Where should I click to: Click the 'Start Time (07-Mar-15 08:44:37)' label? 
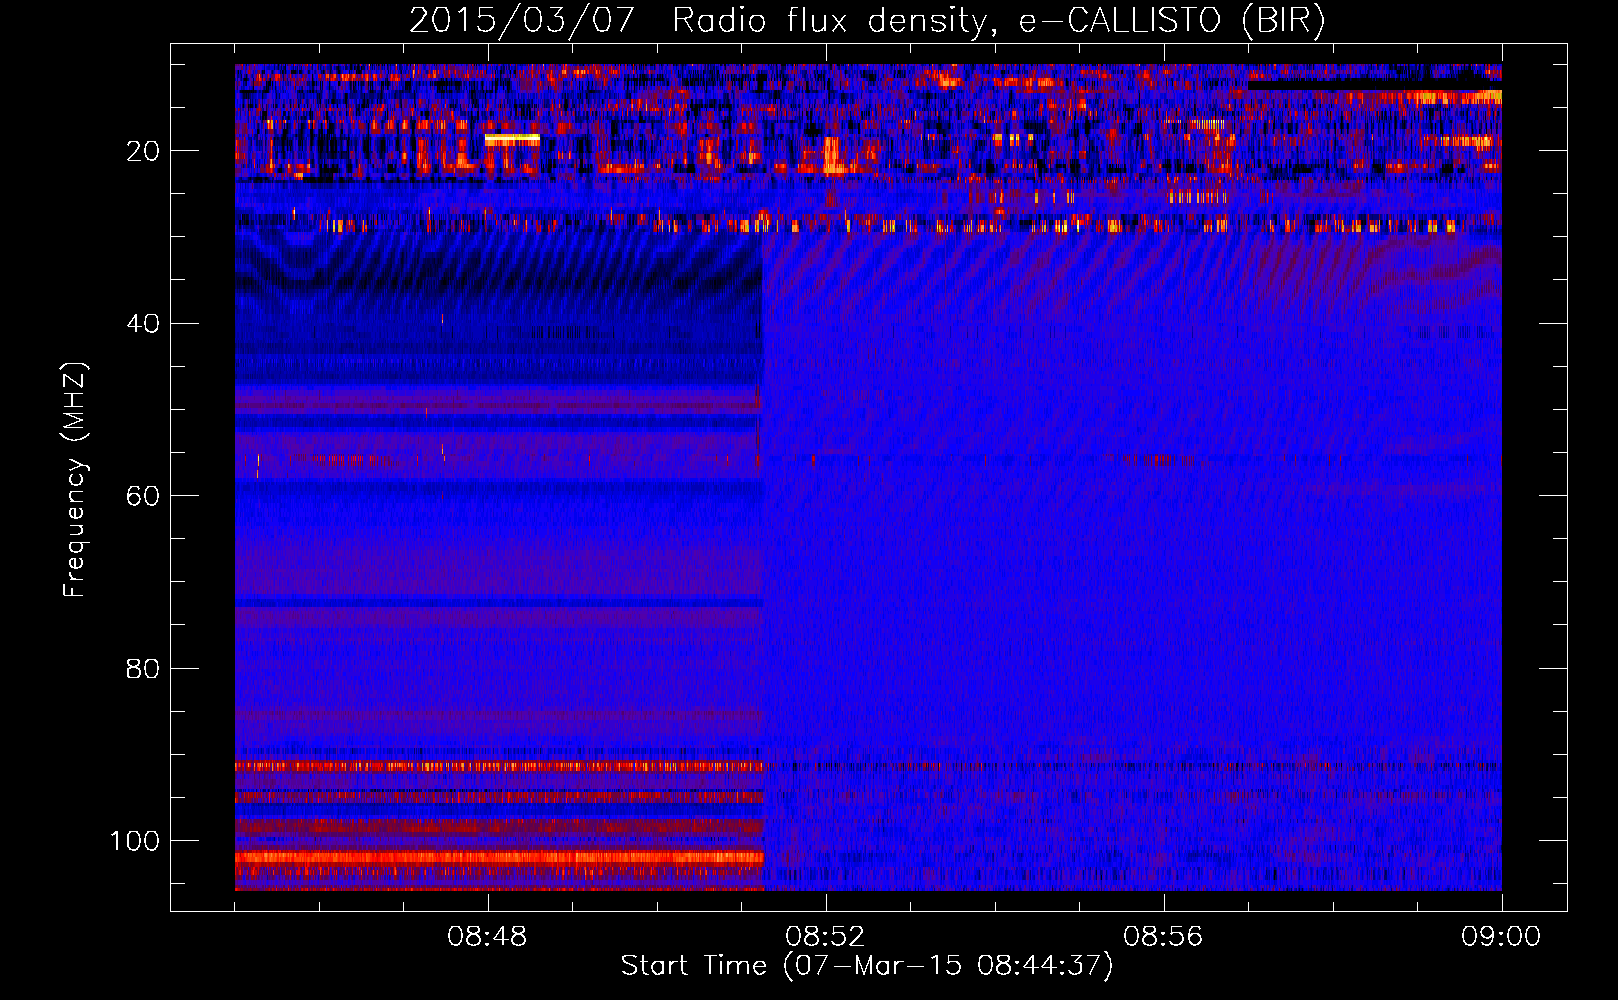tap(867, 966)
